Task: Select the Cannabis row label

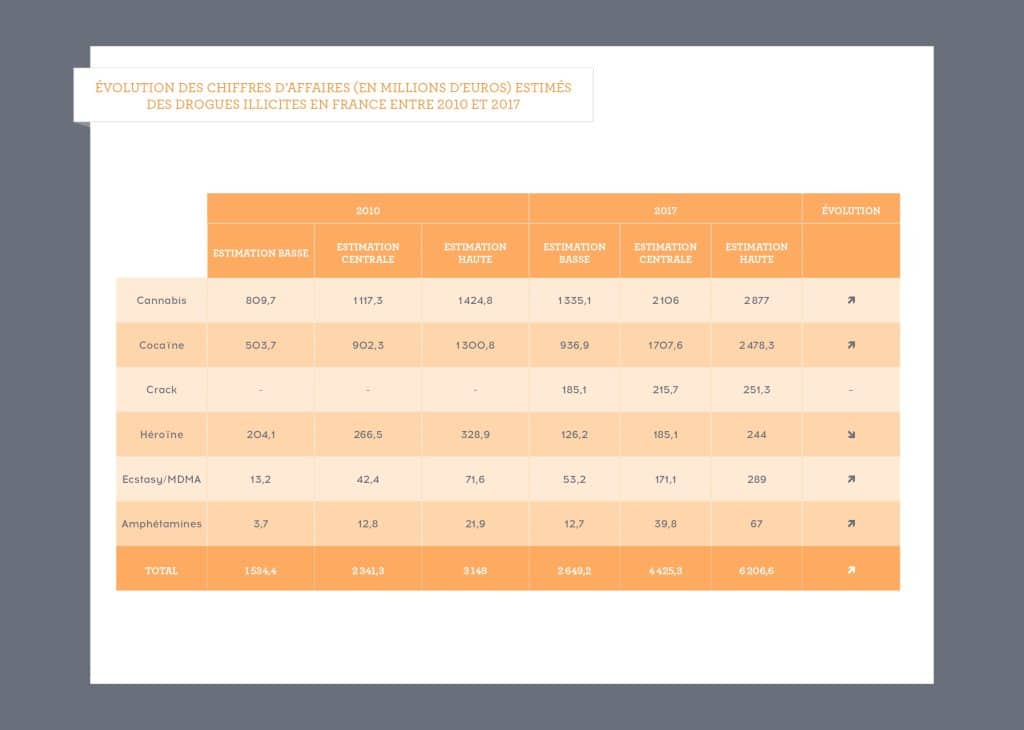Action: pyautogui.click(x=161, y=300)
